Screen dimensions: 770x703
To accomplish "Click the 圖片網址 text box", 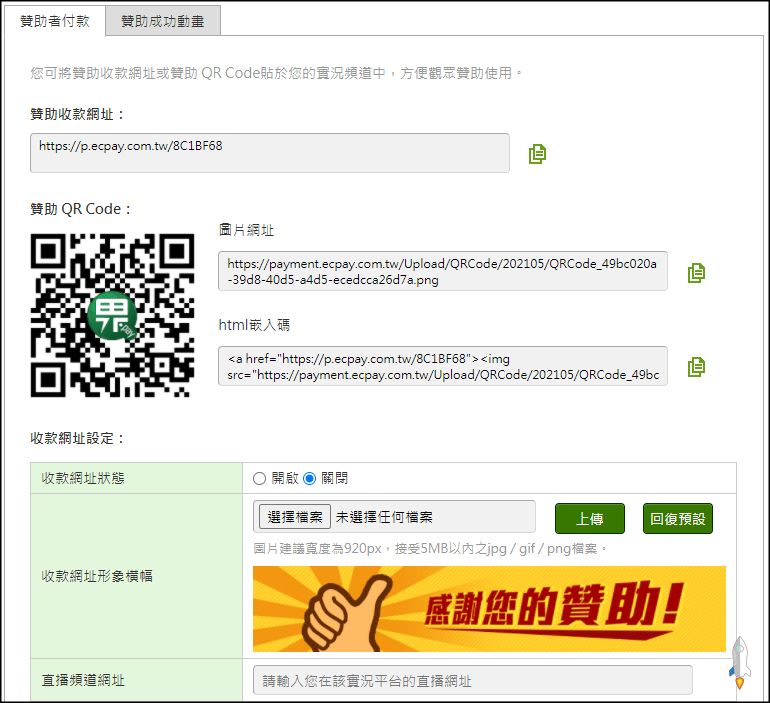I will click(442, 271).
